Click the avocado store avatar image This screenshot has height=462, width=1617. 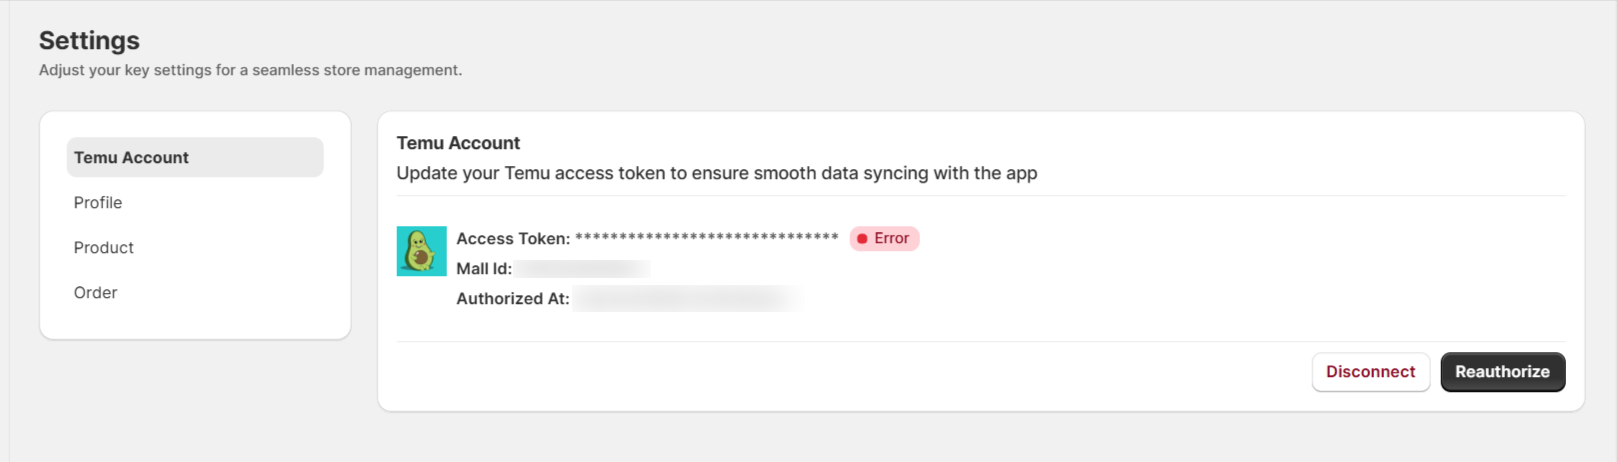(x=421, y=251)
